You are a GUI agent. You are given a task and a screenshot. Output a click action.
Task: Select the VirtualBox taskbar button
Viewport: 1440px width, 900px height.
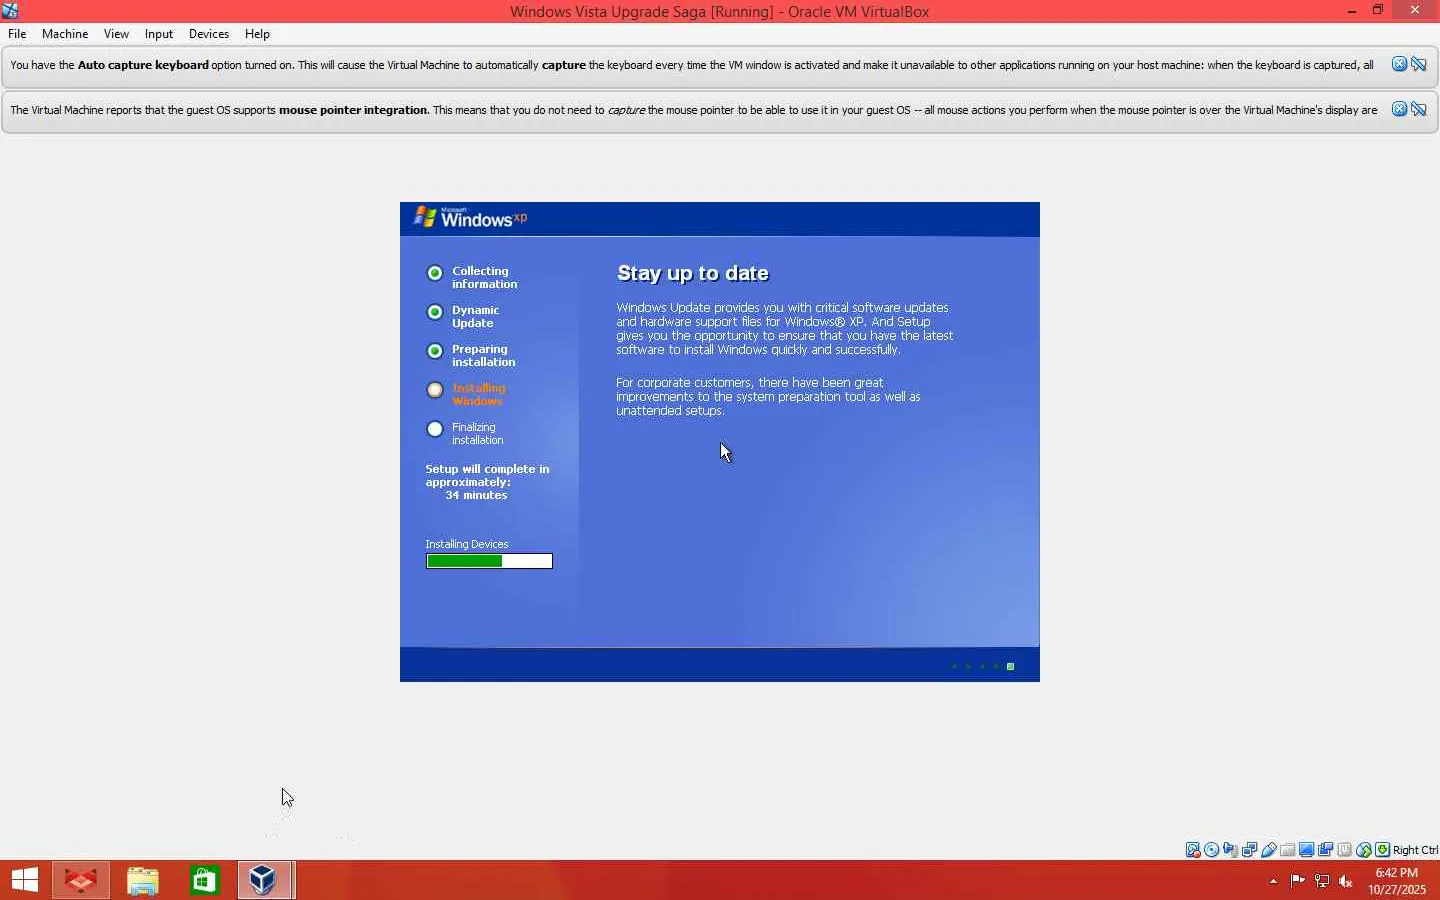pyautogui.click(x=265, y=880)
